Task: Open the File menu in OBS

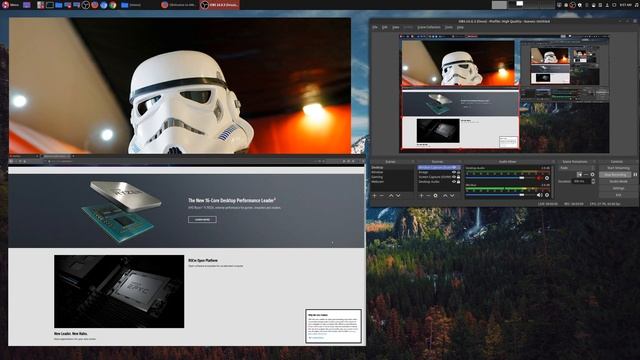Action: point(375,27)
